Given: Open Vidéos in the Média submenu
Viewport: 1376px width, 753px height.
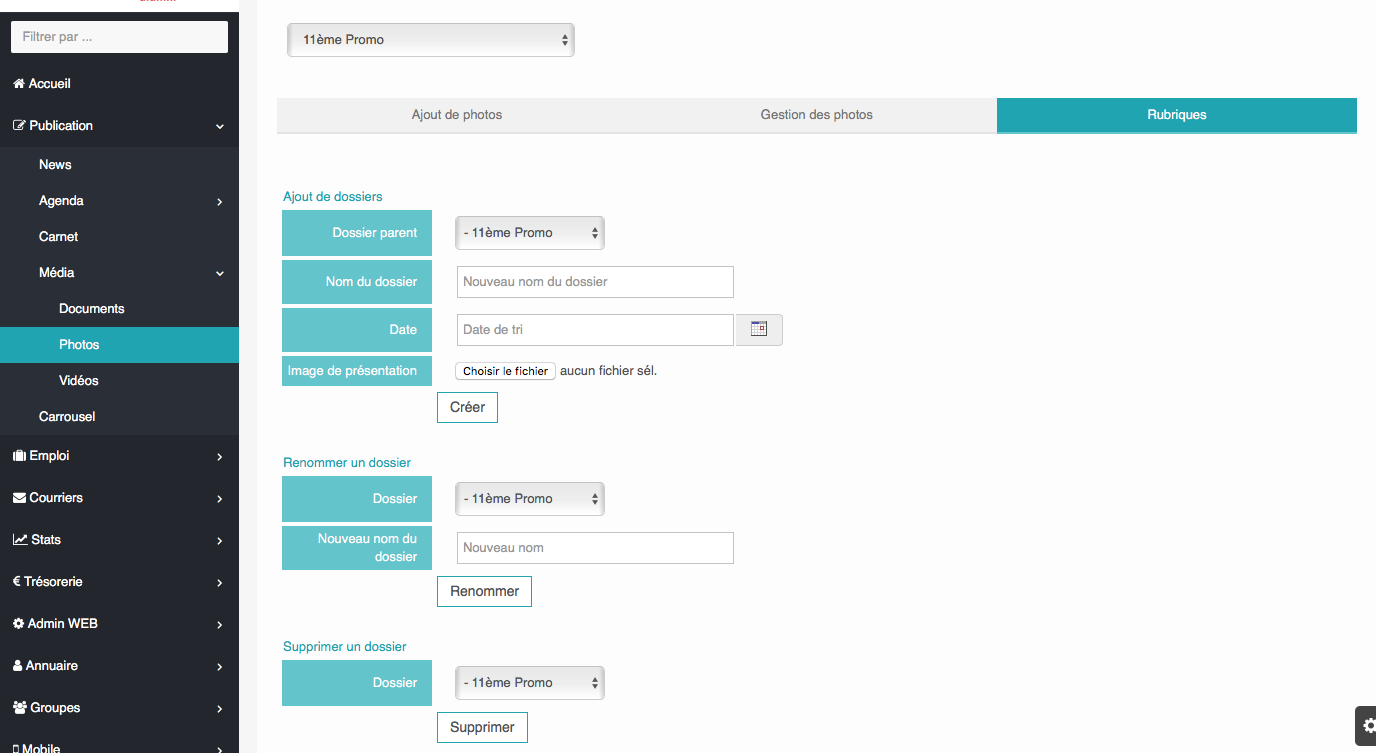Looking at the screenshot, I should click(79, 381).
